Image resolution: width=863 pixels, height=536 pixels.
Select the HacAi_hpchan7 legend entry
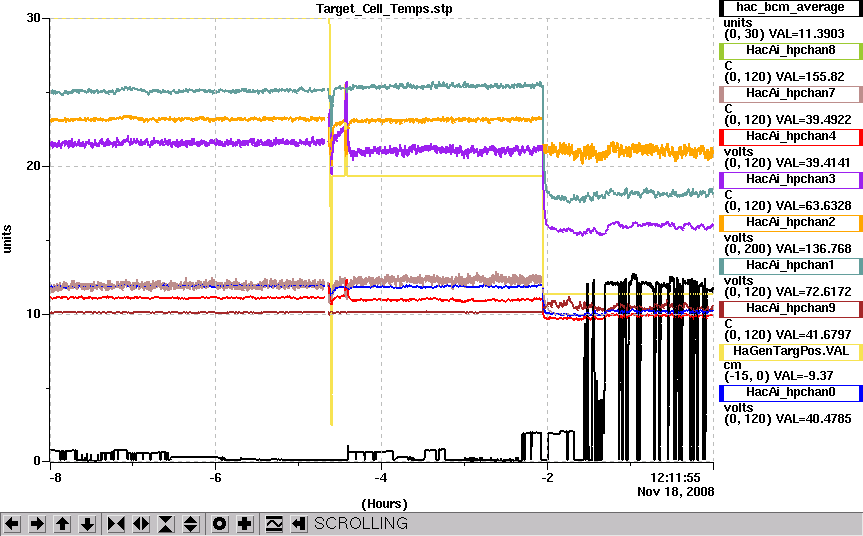(x=790, y=94)
